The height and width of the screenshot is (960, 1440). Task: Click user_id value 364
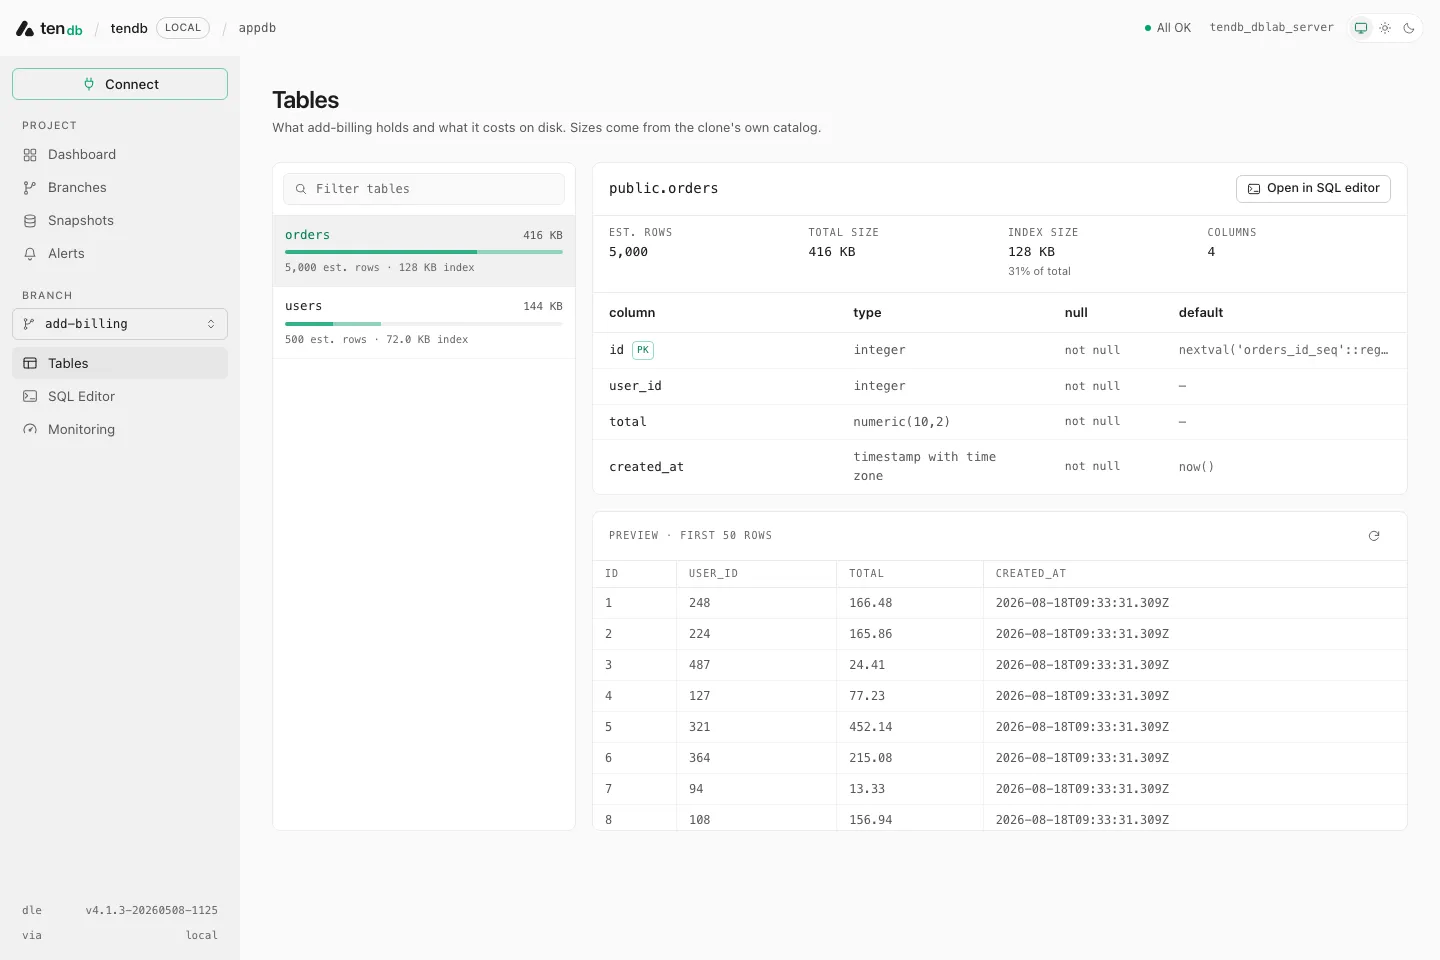point(700,758)
